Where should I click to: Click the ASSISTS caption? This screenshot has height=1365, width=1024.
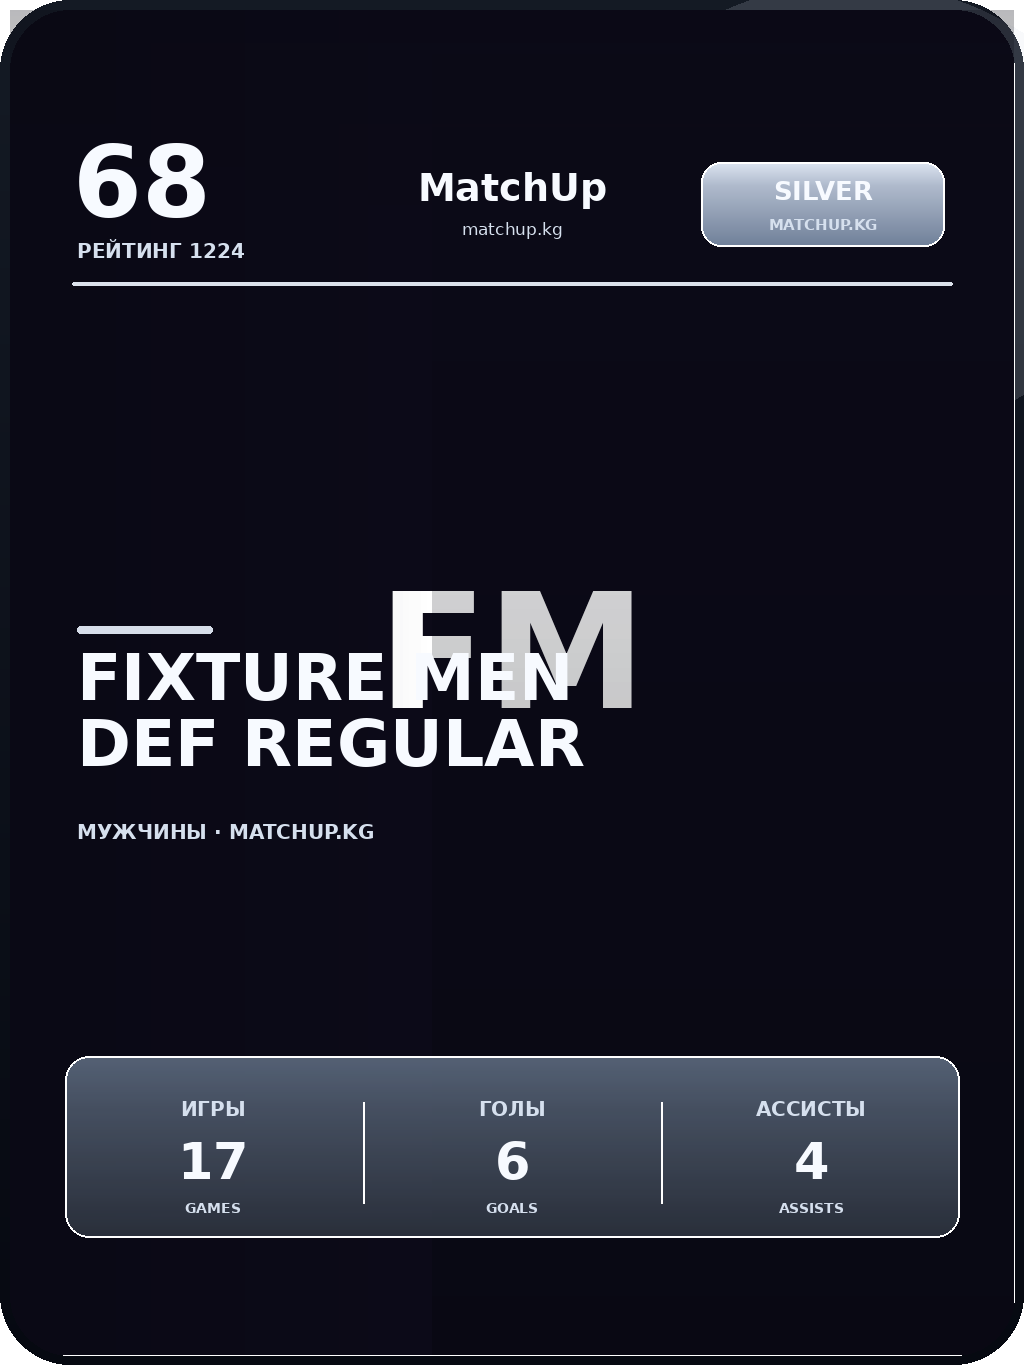(810, 1208)
